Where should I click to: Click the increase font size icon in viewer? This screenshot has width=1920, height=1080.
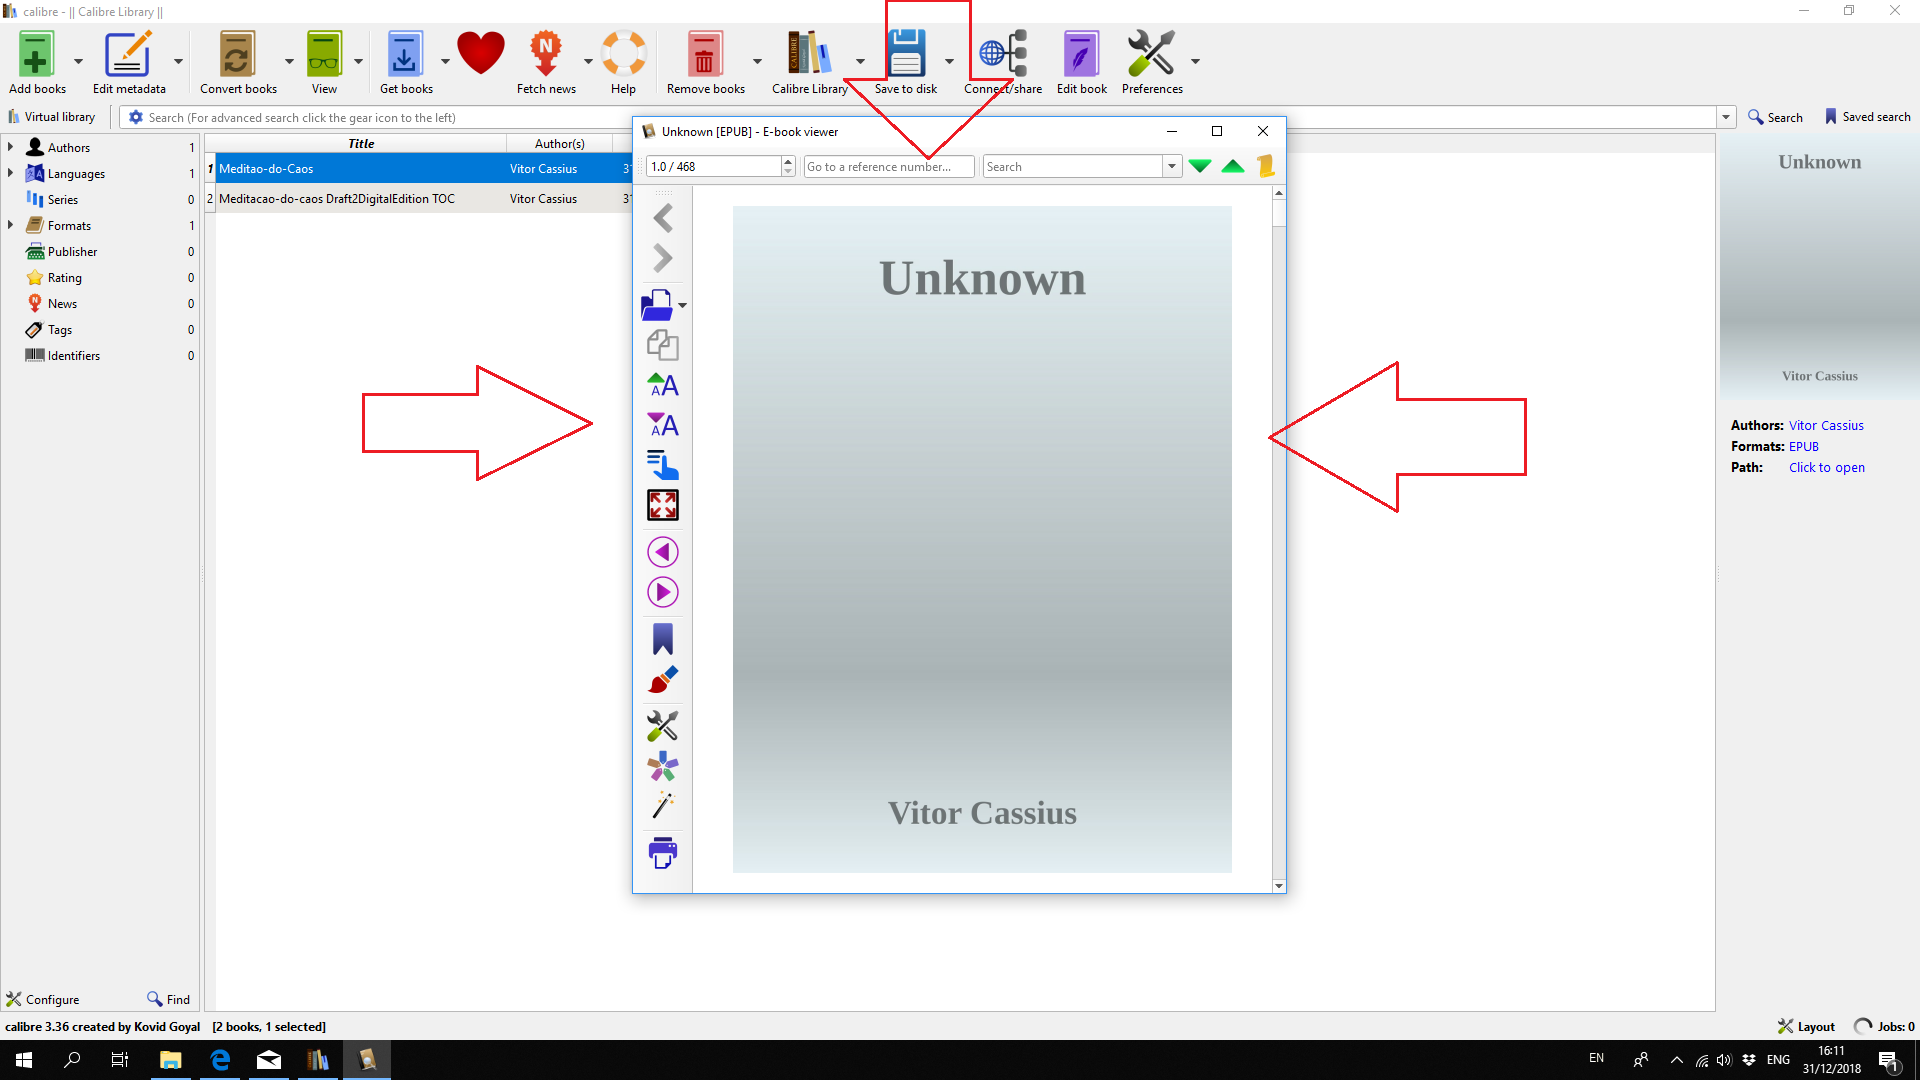[x=662, y=385]
